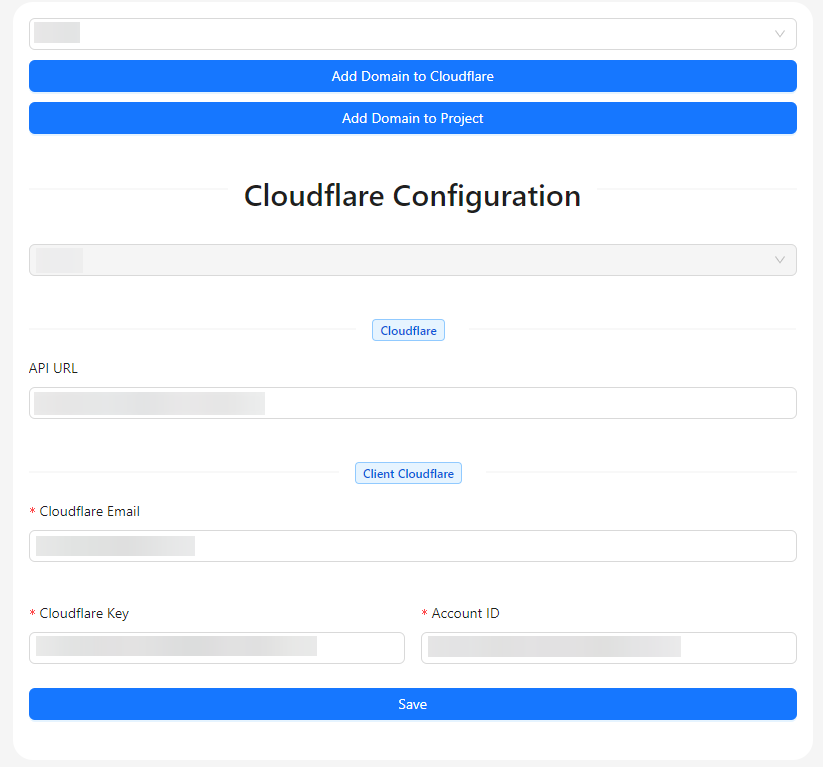Focus the Cloudflare Email input field
The height and width of the screenshot is (767, 823).
pyautogui.click(x=412, y=546)
